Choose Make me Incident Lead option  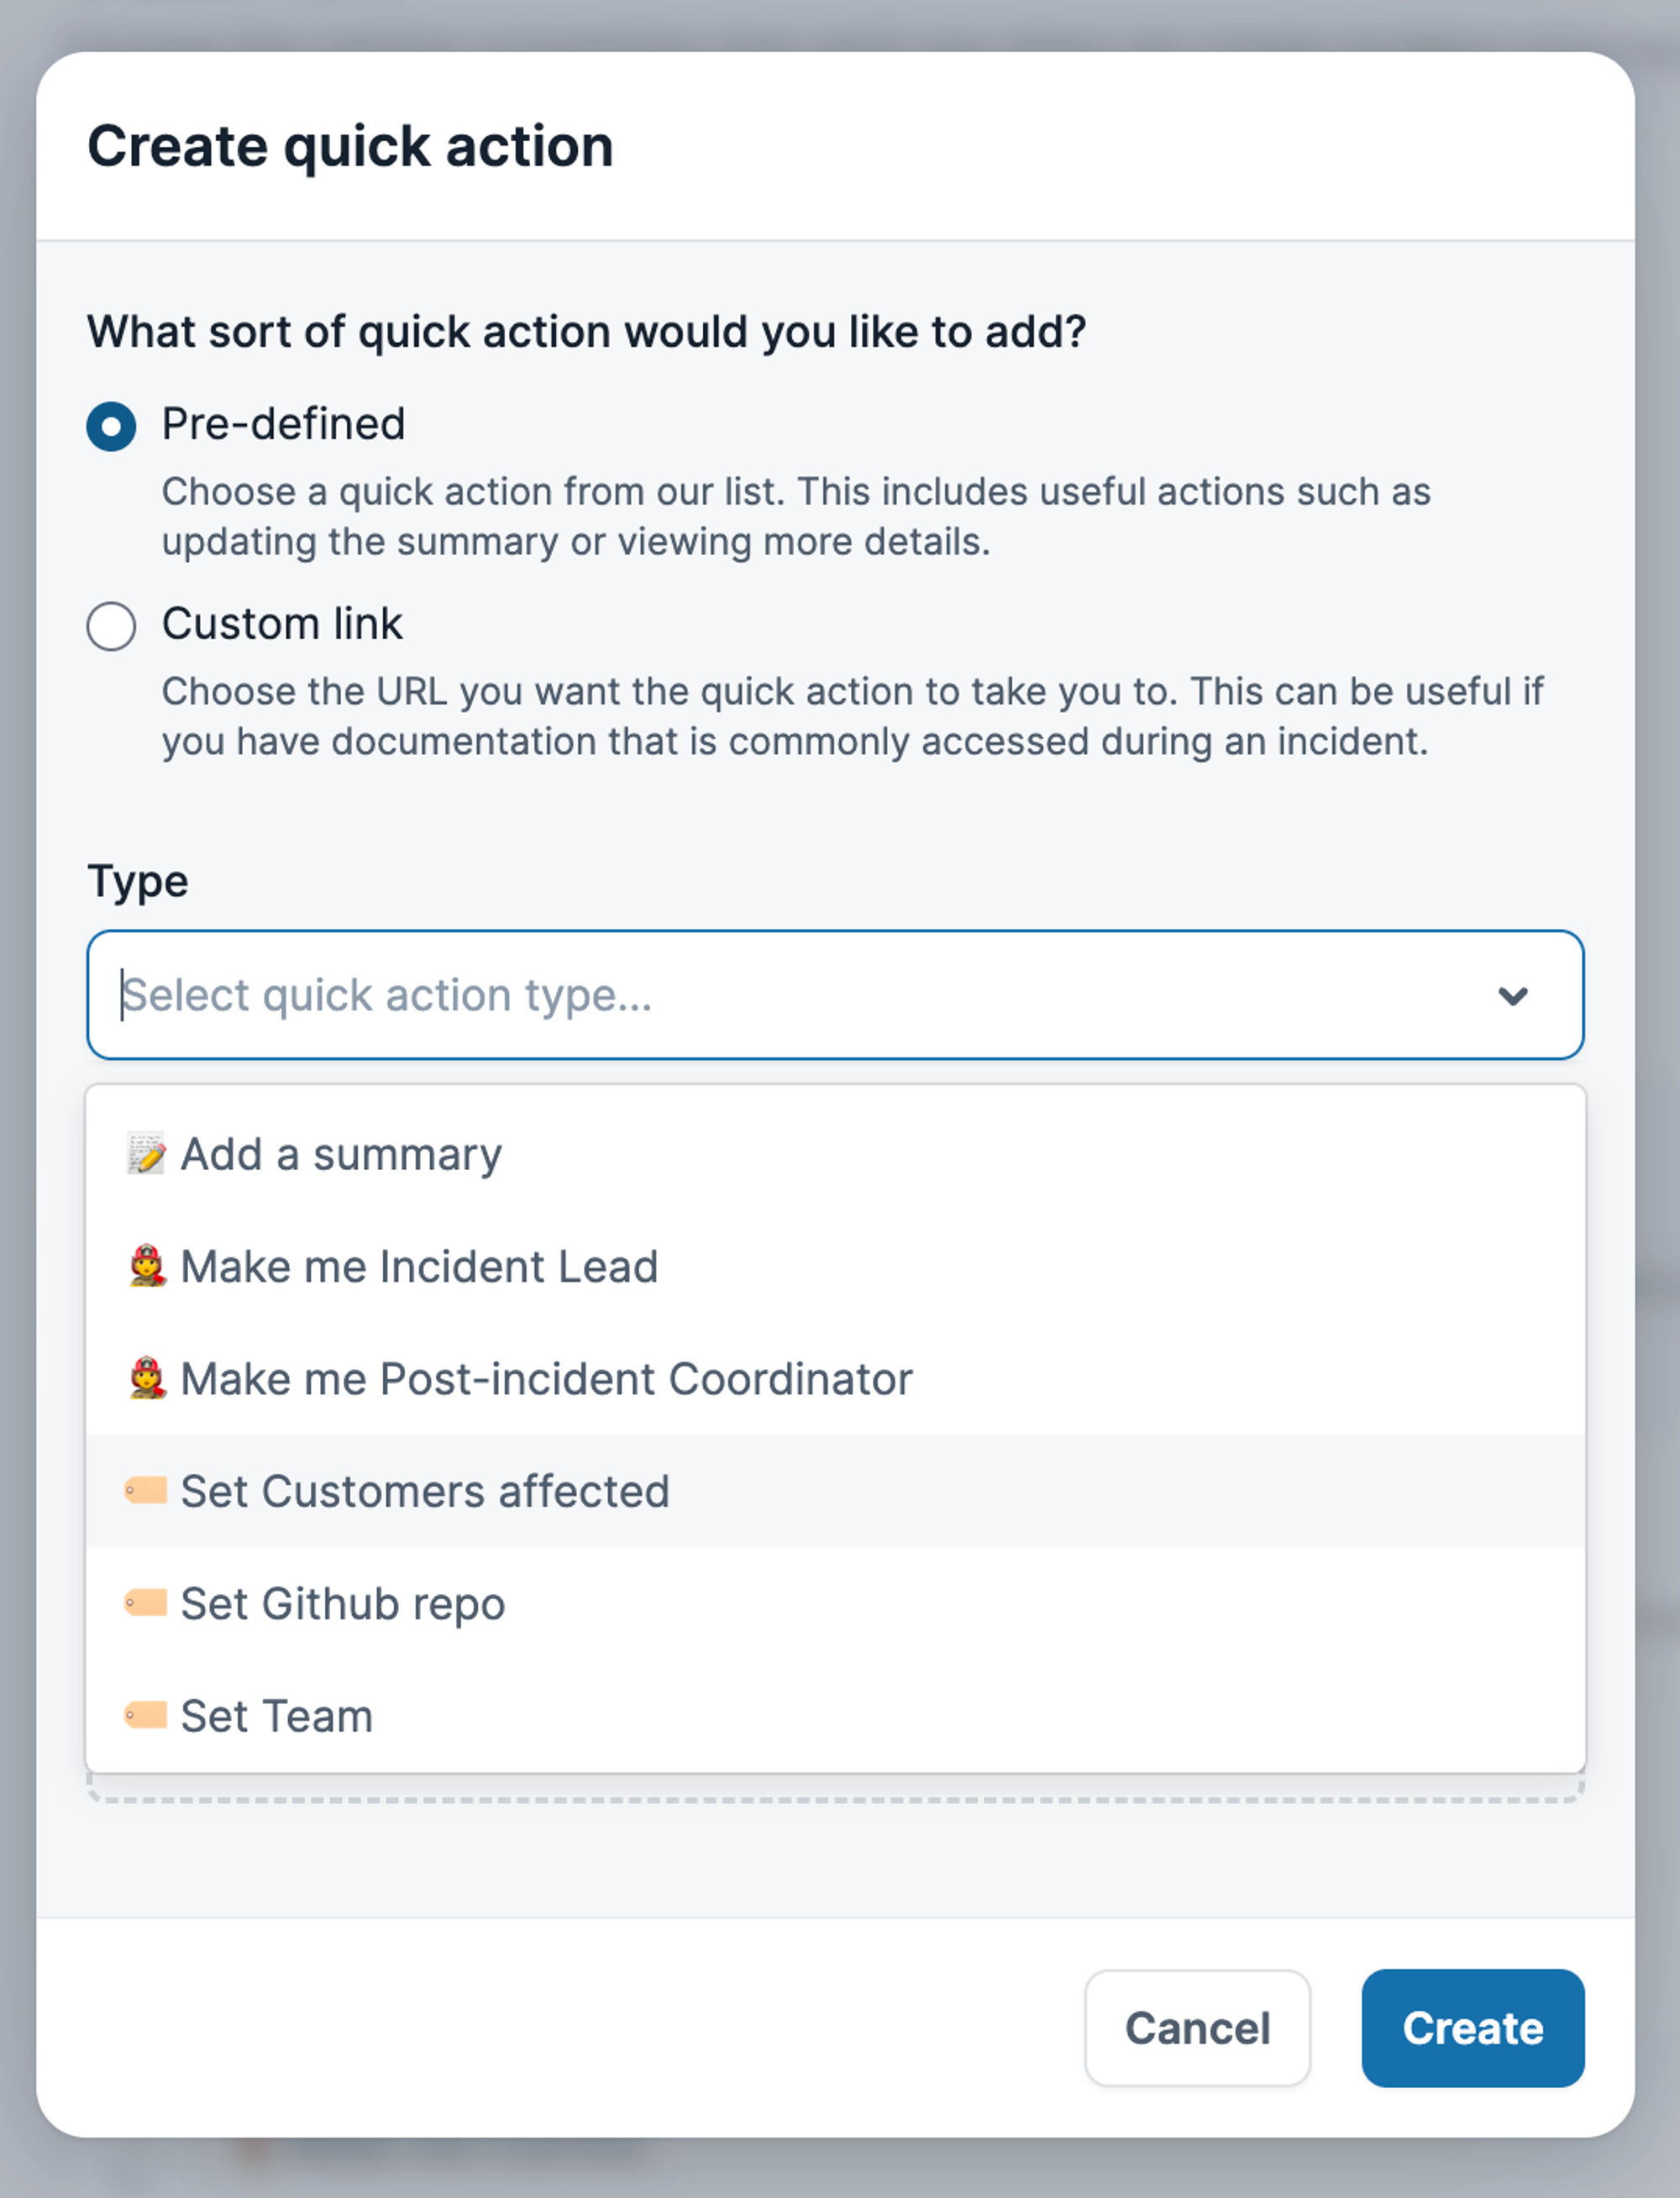click(419, 1267)
